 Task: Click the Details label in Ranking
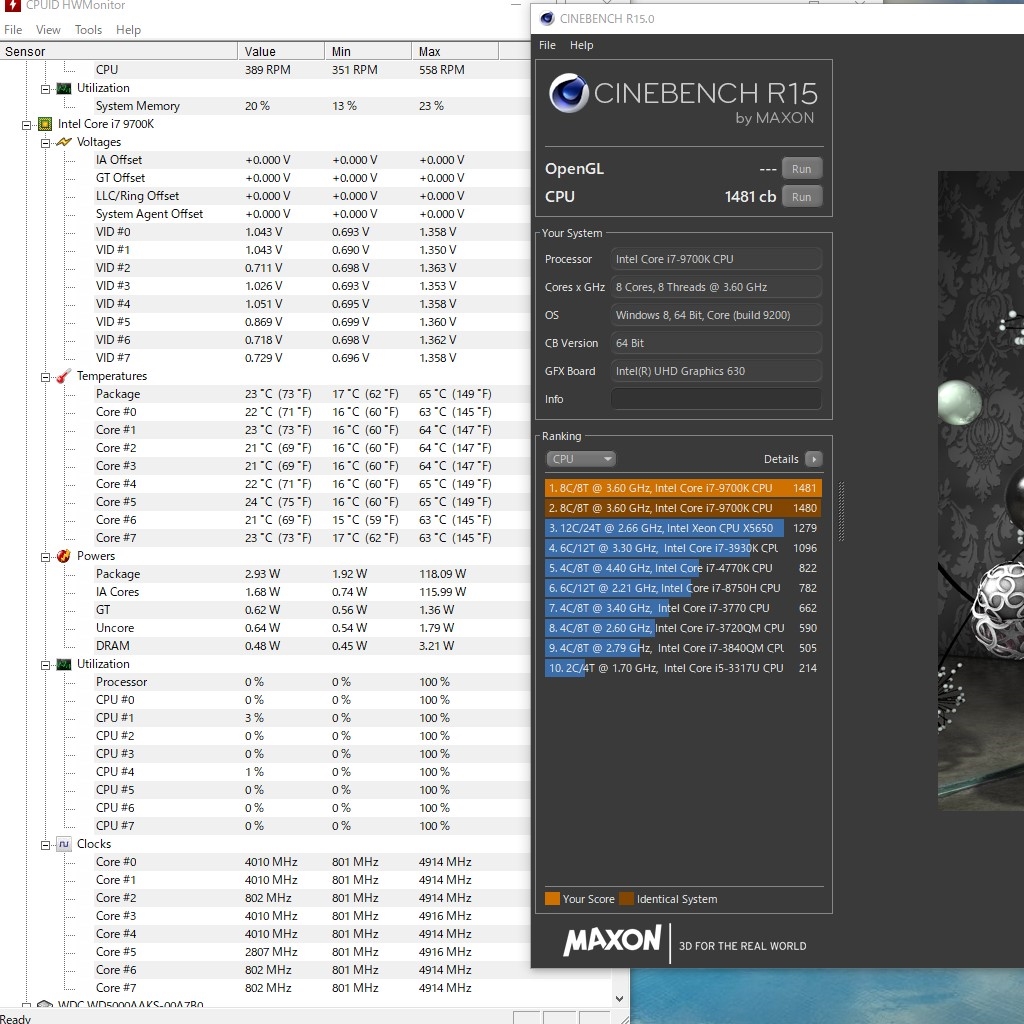coord(781,459)
